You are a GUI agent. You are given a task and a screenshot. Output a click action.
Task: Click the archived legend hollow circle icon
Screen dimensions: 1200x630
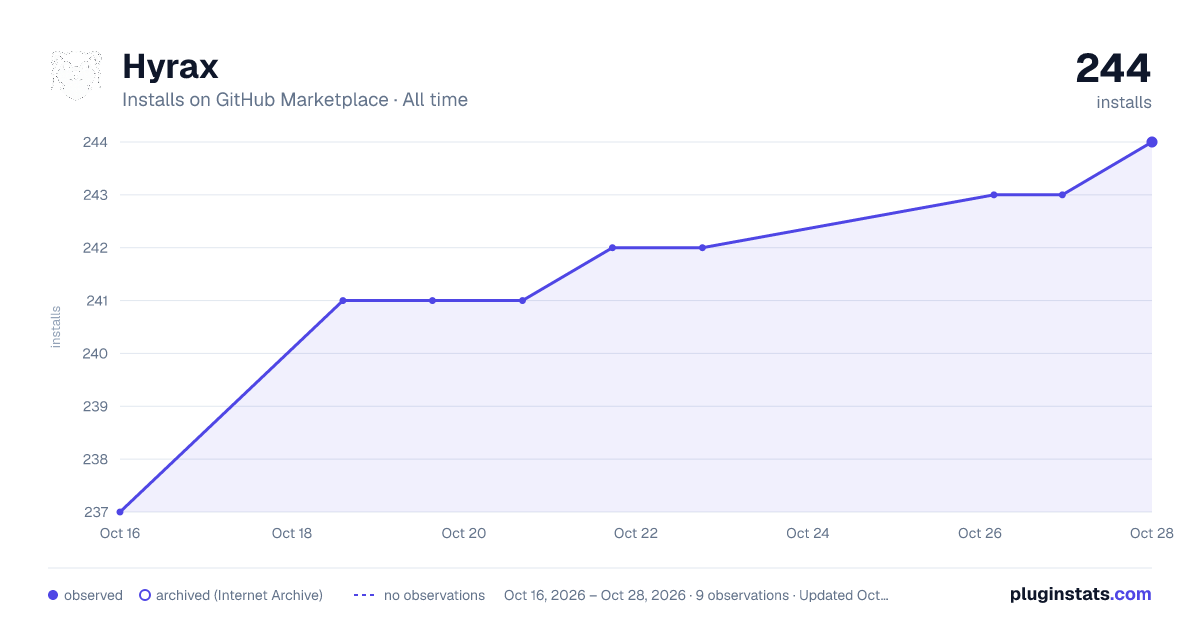[x=145, y=595]
